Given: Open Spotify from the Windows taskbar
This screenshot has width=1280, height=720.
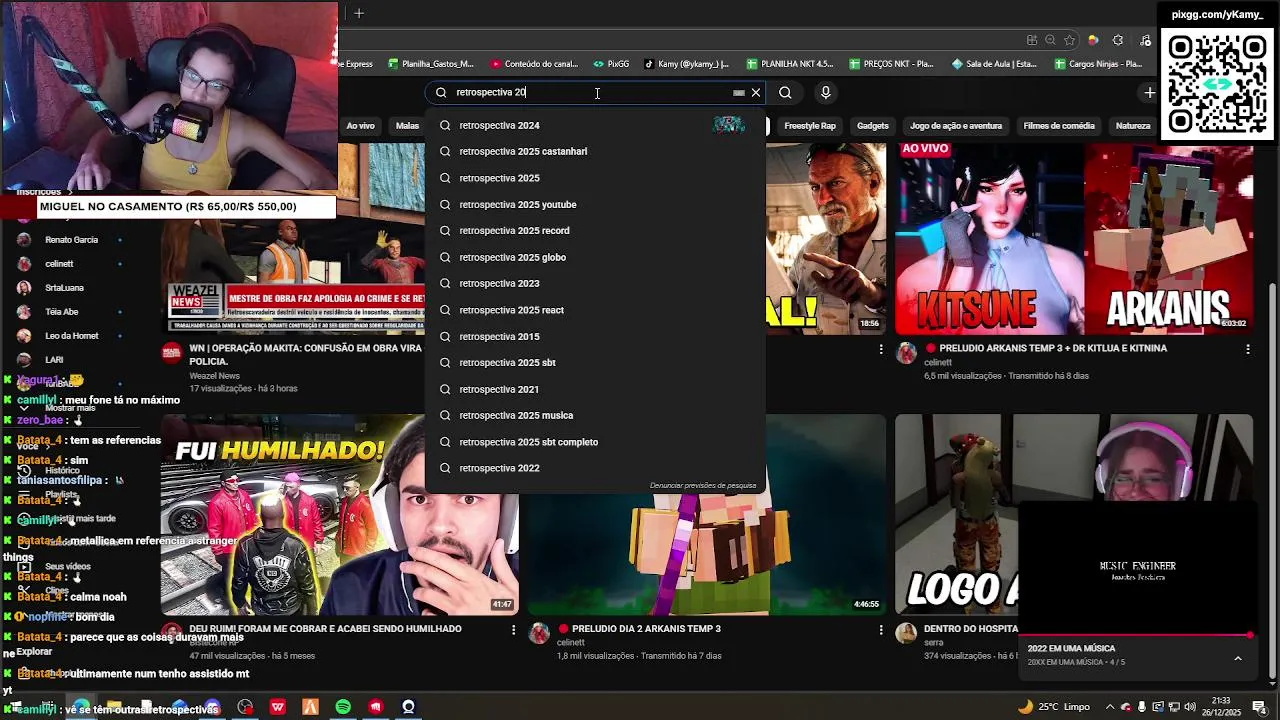Looking at the screenshot, I should click(x=343, y=707).
